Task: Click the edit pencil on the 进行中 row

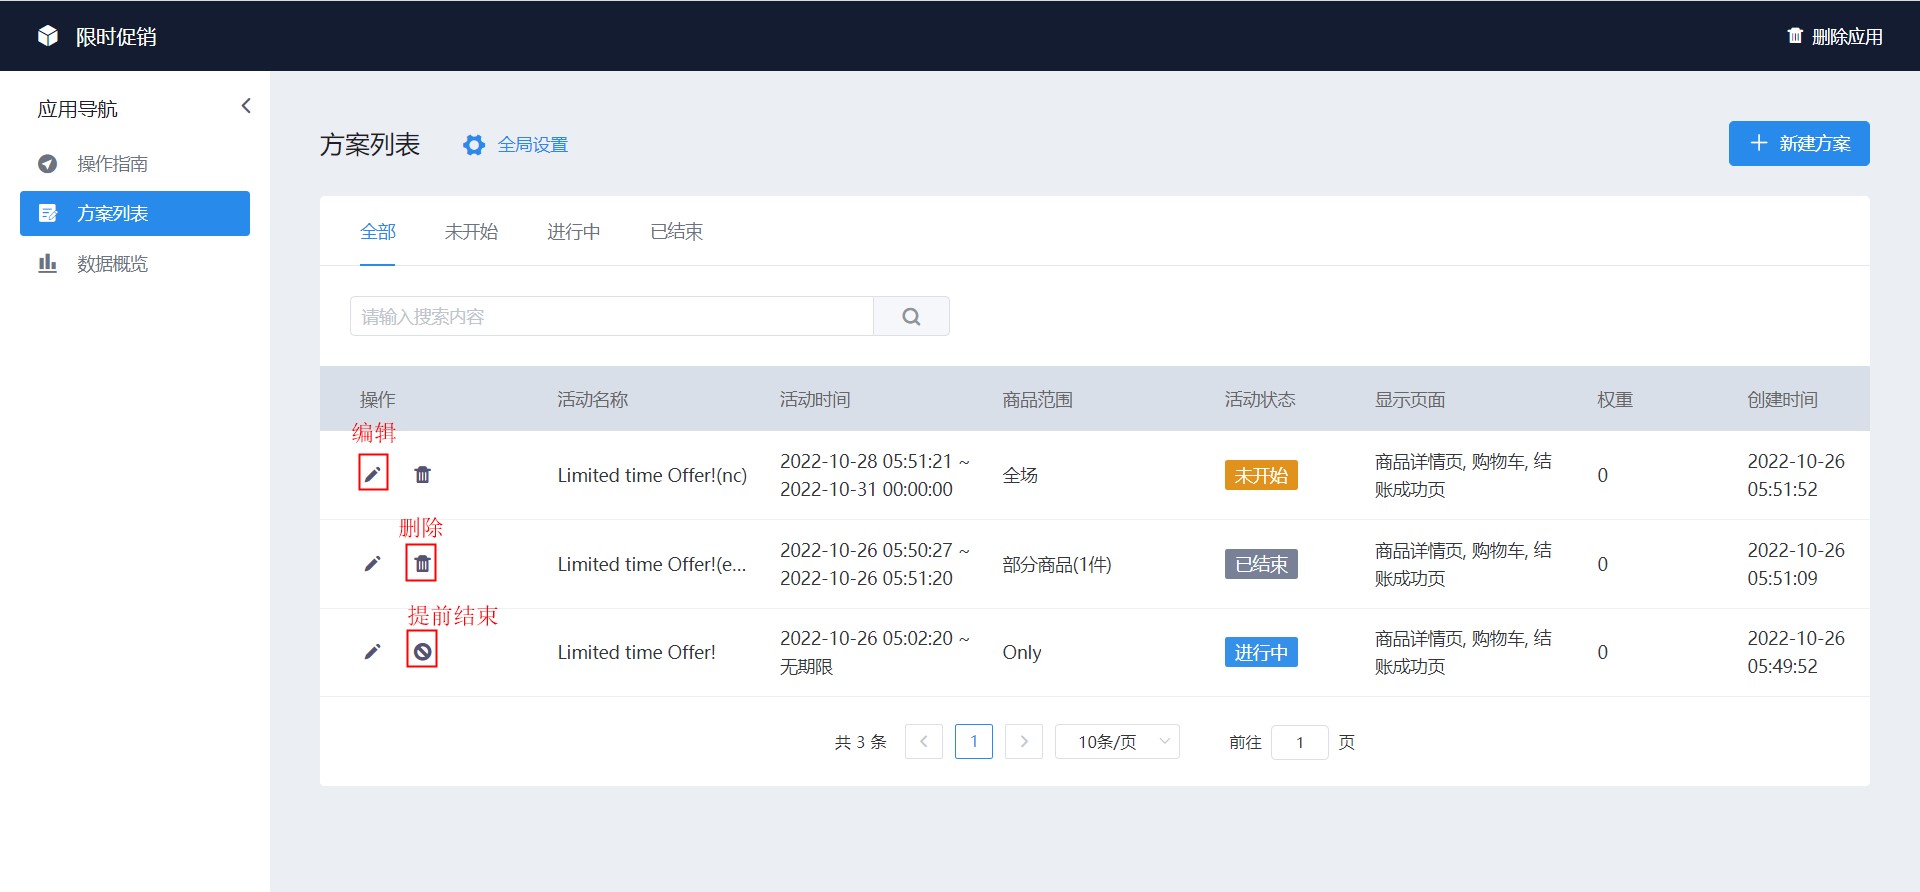Action: pyautogui.click(x=373, y=652)
